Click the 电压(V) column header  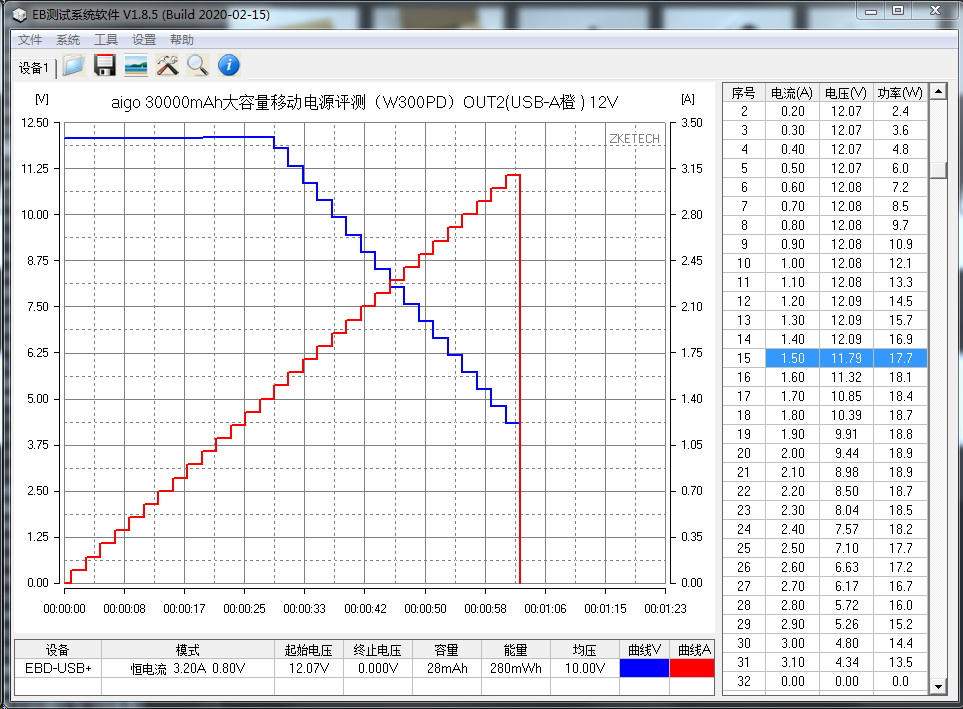click(x=846, y=93)
